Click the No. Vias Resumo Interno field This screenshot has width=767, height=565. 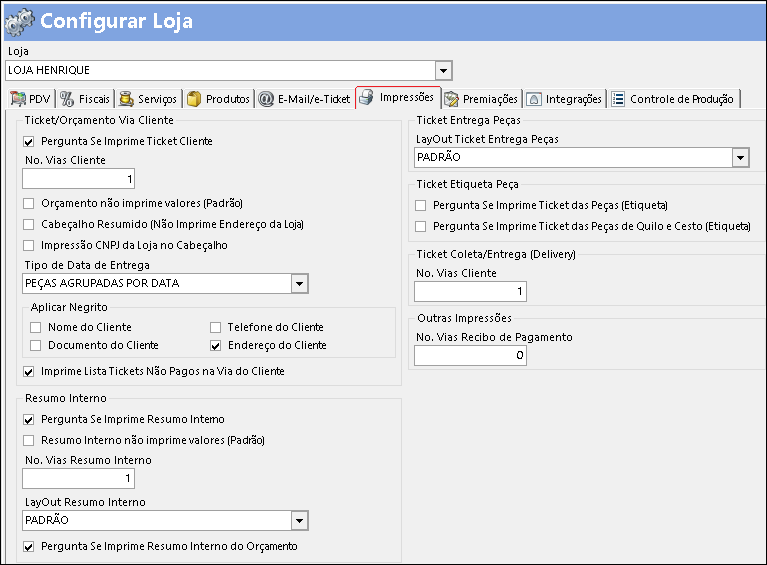coord(78,478)
